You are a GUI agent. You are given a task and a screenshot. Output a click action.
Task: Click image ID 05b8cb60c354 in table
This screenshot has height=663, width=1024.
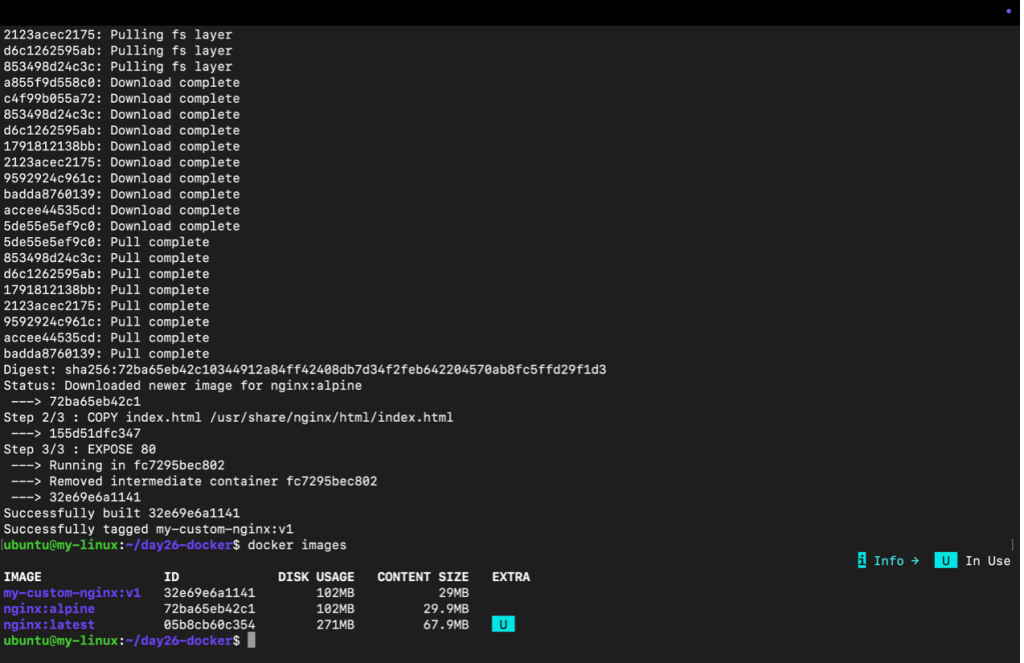coord(210,625)
